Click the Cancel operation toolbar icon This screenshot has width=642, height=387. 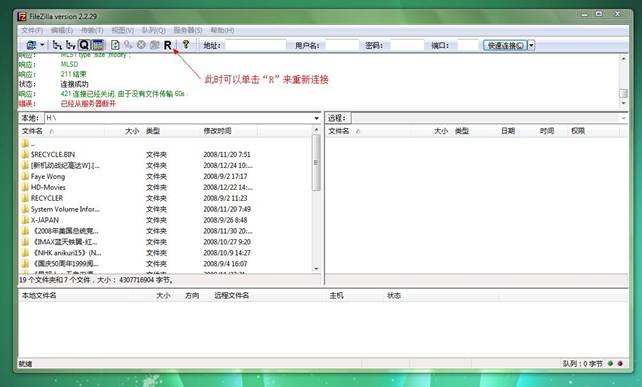pyautogui.click(x=141, y=45)
